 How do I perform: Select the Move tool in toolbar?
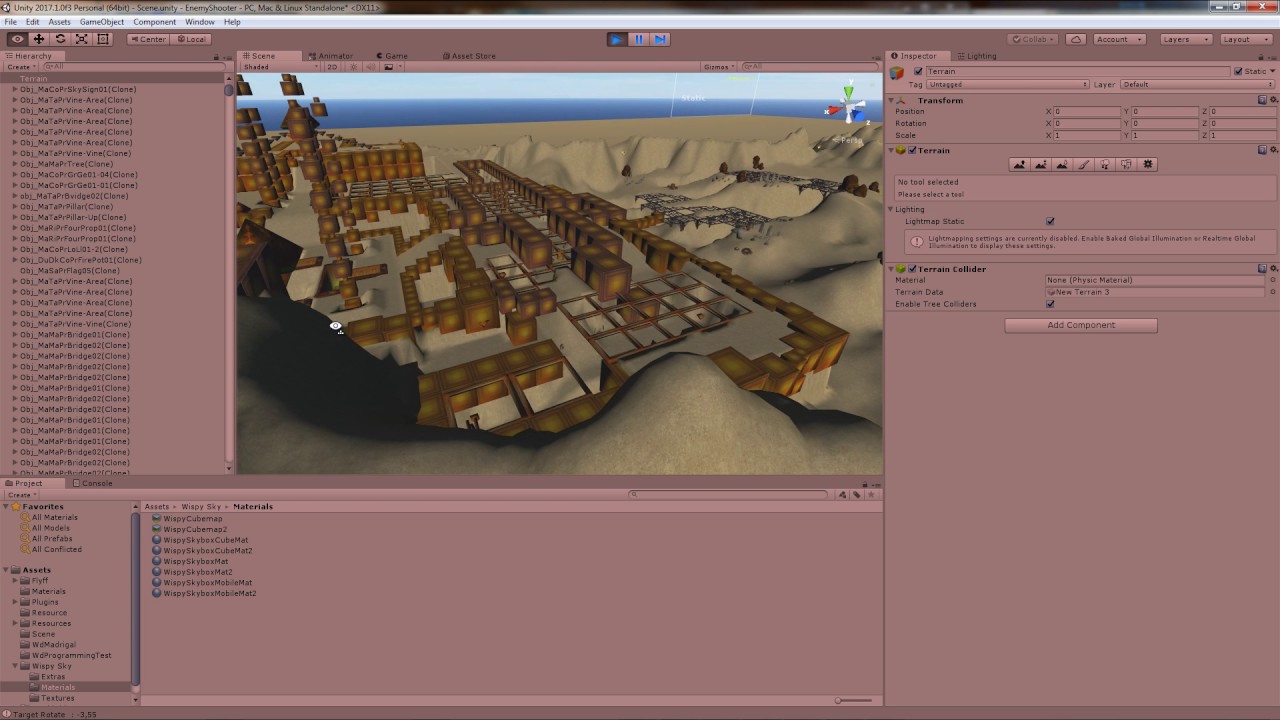[39, 39]
